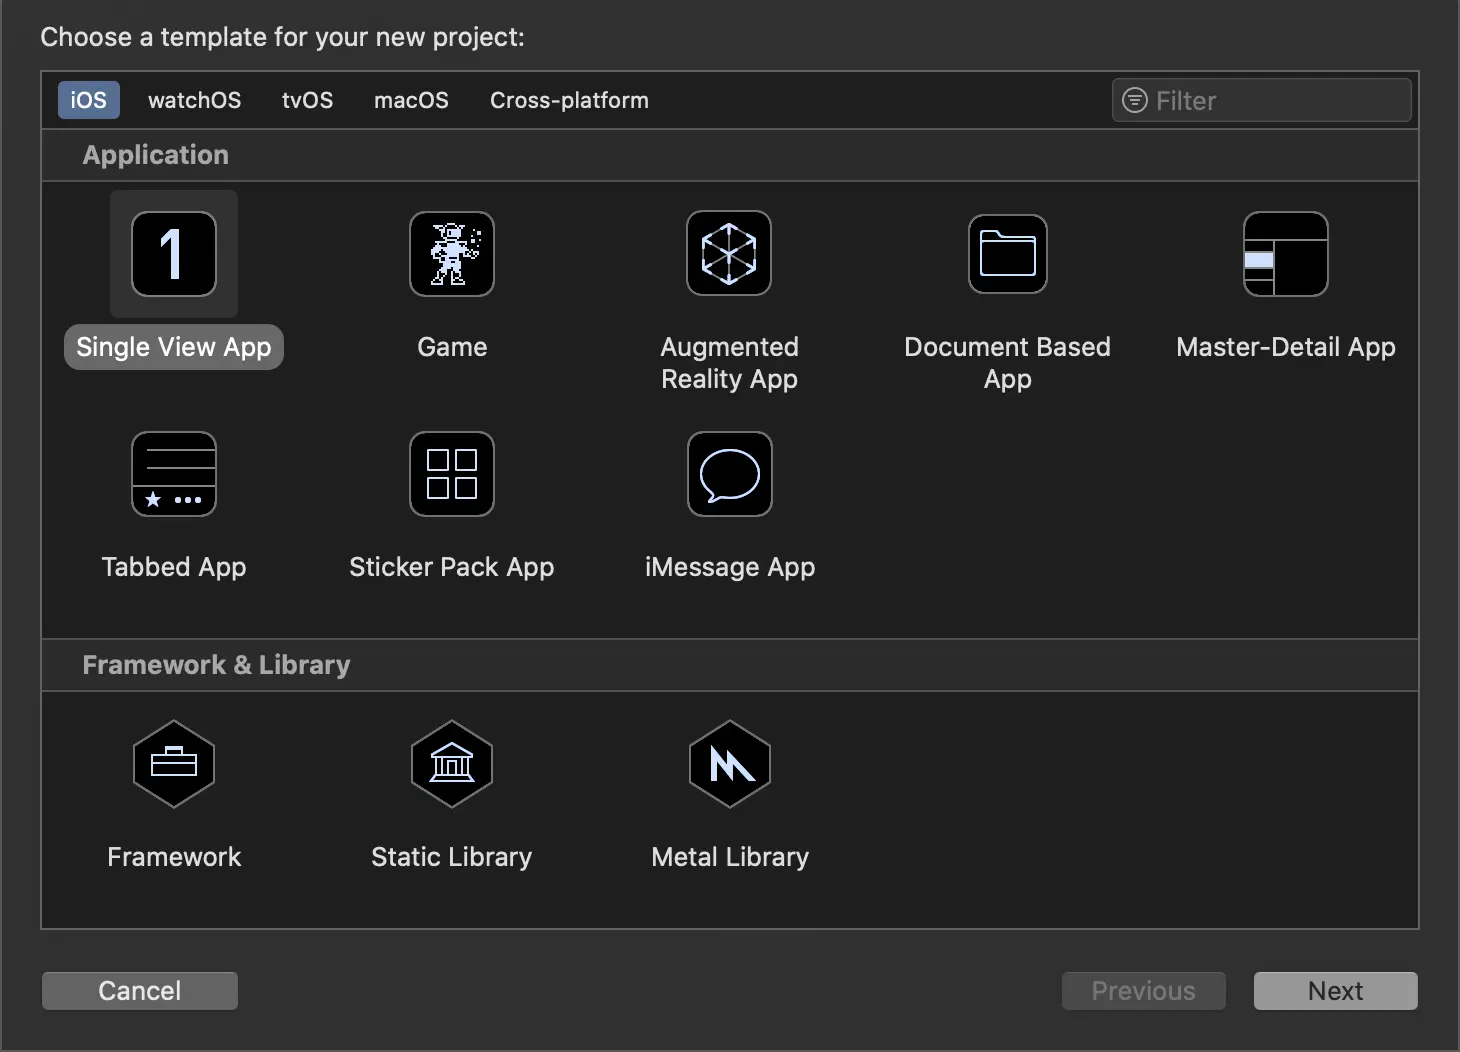Click the 'Application' section header

156,155
